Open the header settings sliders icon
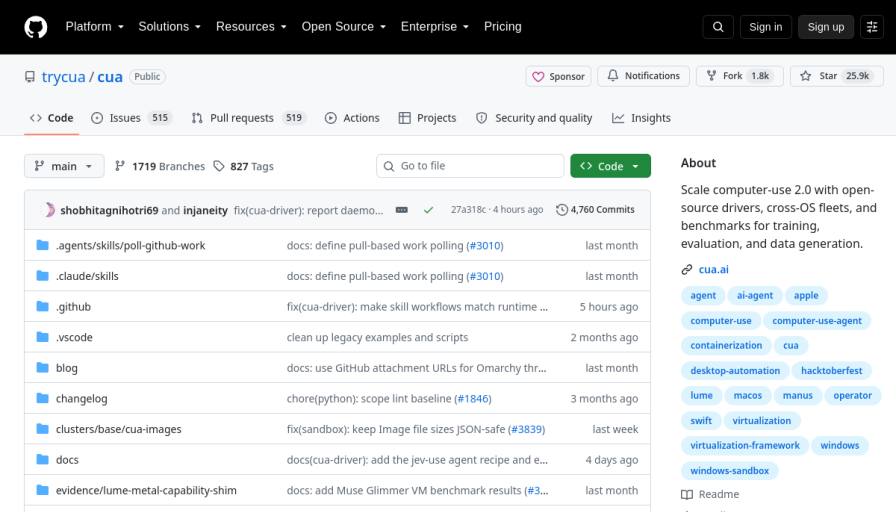 (x=872, y=27)
